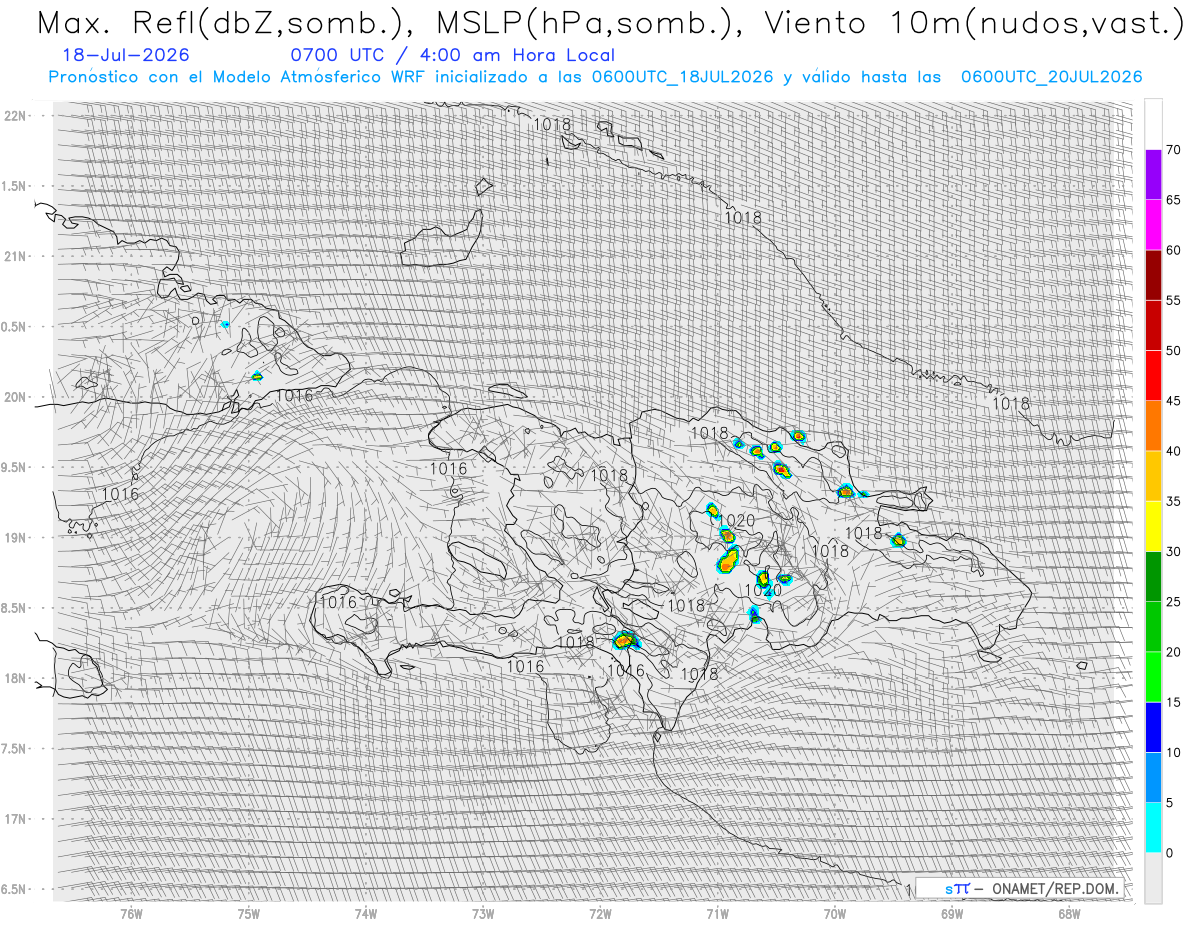Click the '10' value on the colorbar
1200x927 pixels.
tap(1173, 752)
